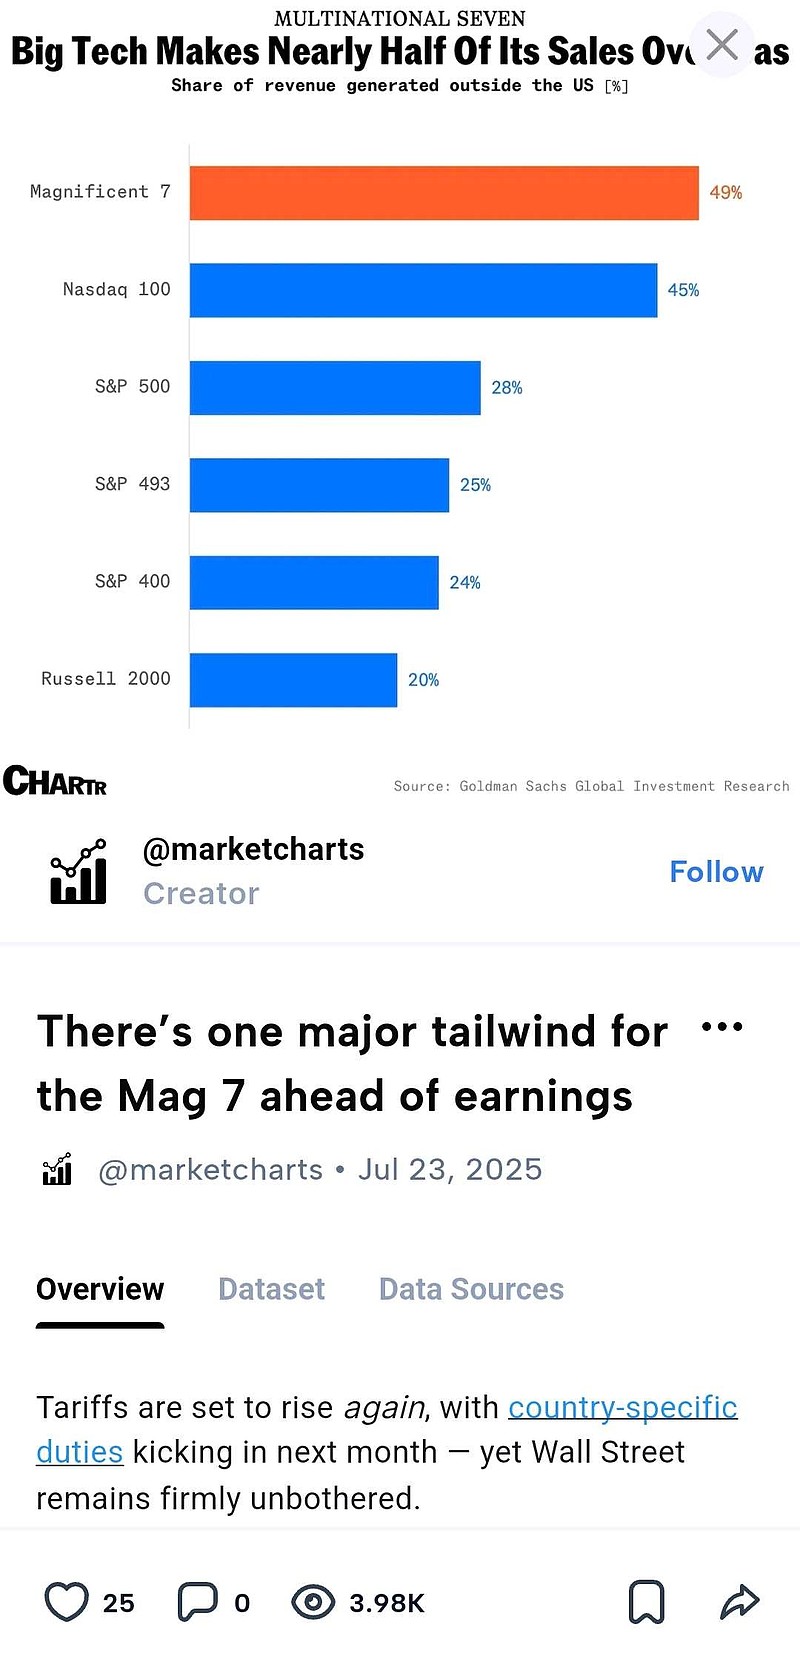This screenshot has height=1673, width=800.
Task: Bookmark this post with the bookmark icon
Action: click(x=646, y=1602)
